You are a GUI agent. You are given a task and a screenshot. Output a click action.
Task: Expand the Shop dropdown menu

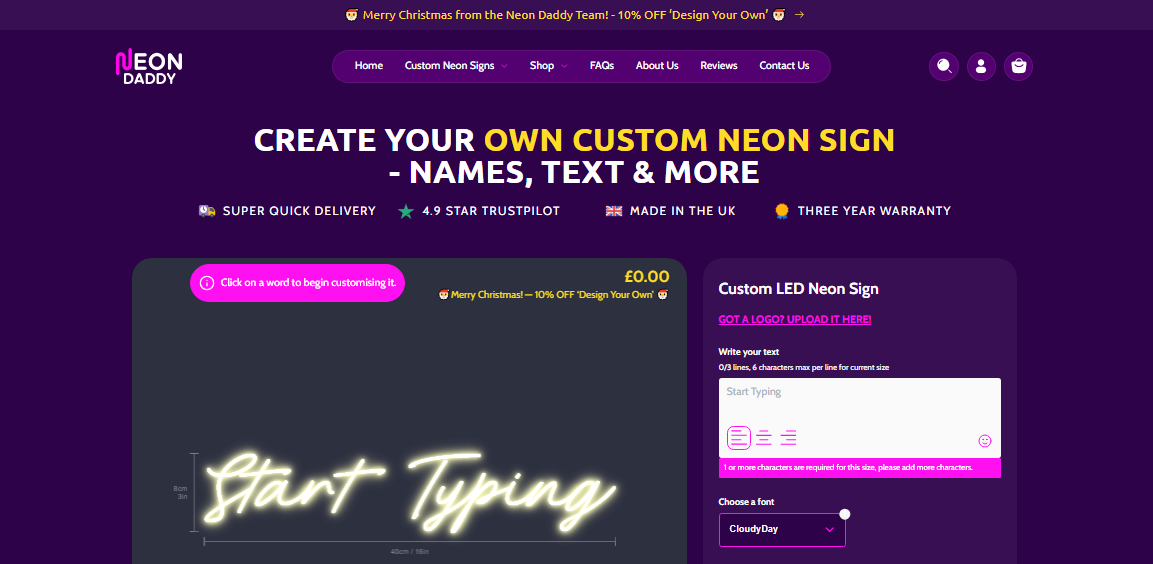(549, 65)
